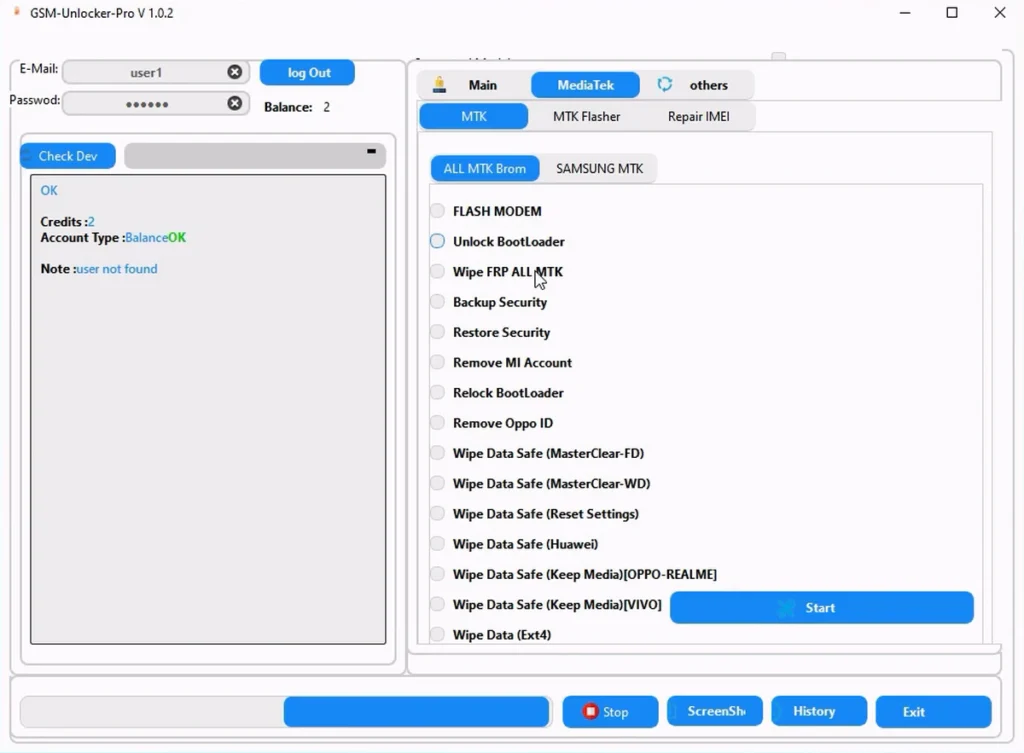Screen dimensions: 1024x753
Task: Switch to the MTK Flasher tab
Action: point(586,116)
